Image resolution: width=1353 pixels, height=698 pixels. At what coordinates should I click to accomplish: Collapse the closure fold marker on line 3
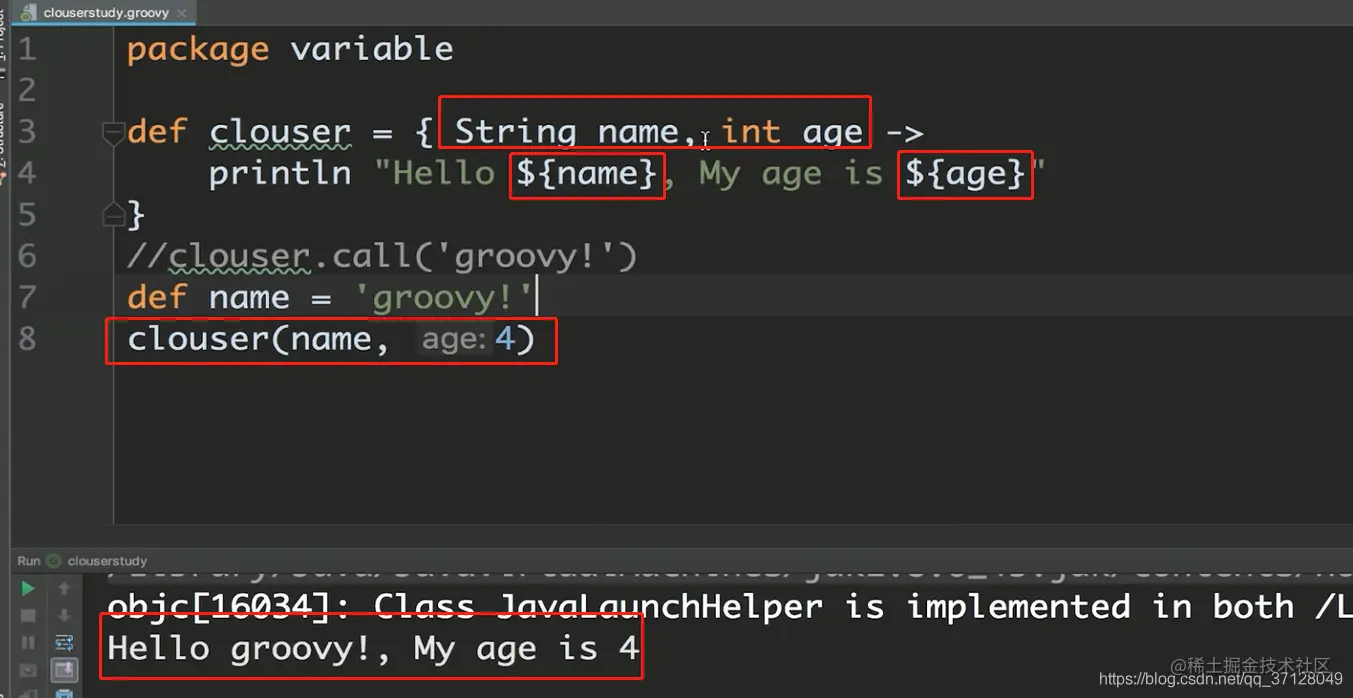[x=113, y=132]
